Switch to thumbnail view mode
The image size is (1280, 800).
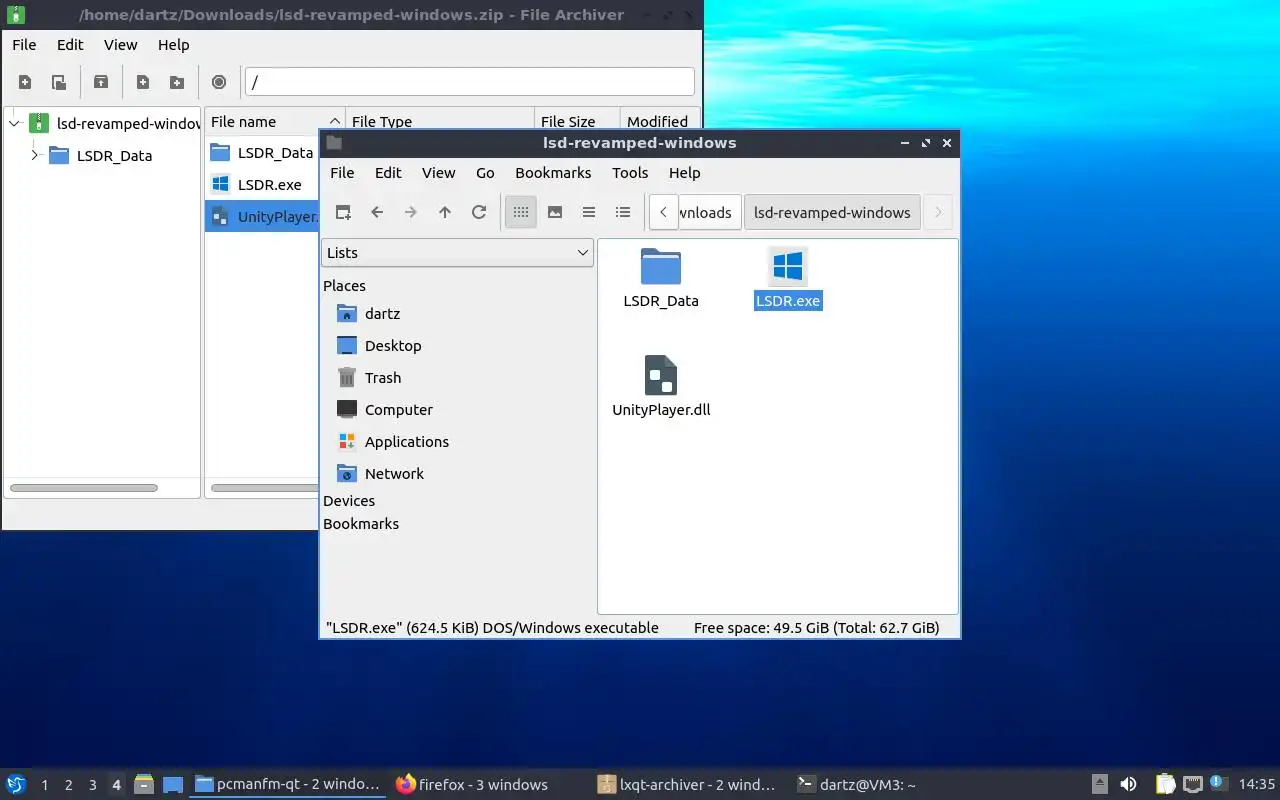(x=555, y=212)
